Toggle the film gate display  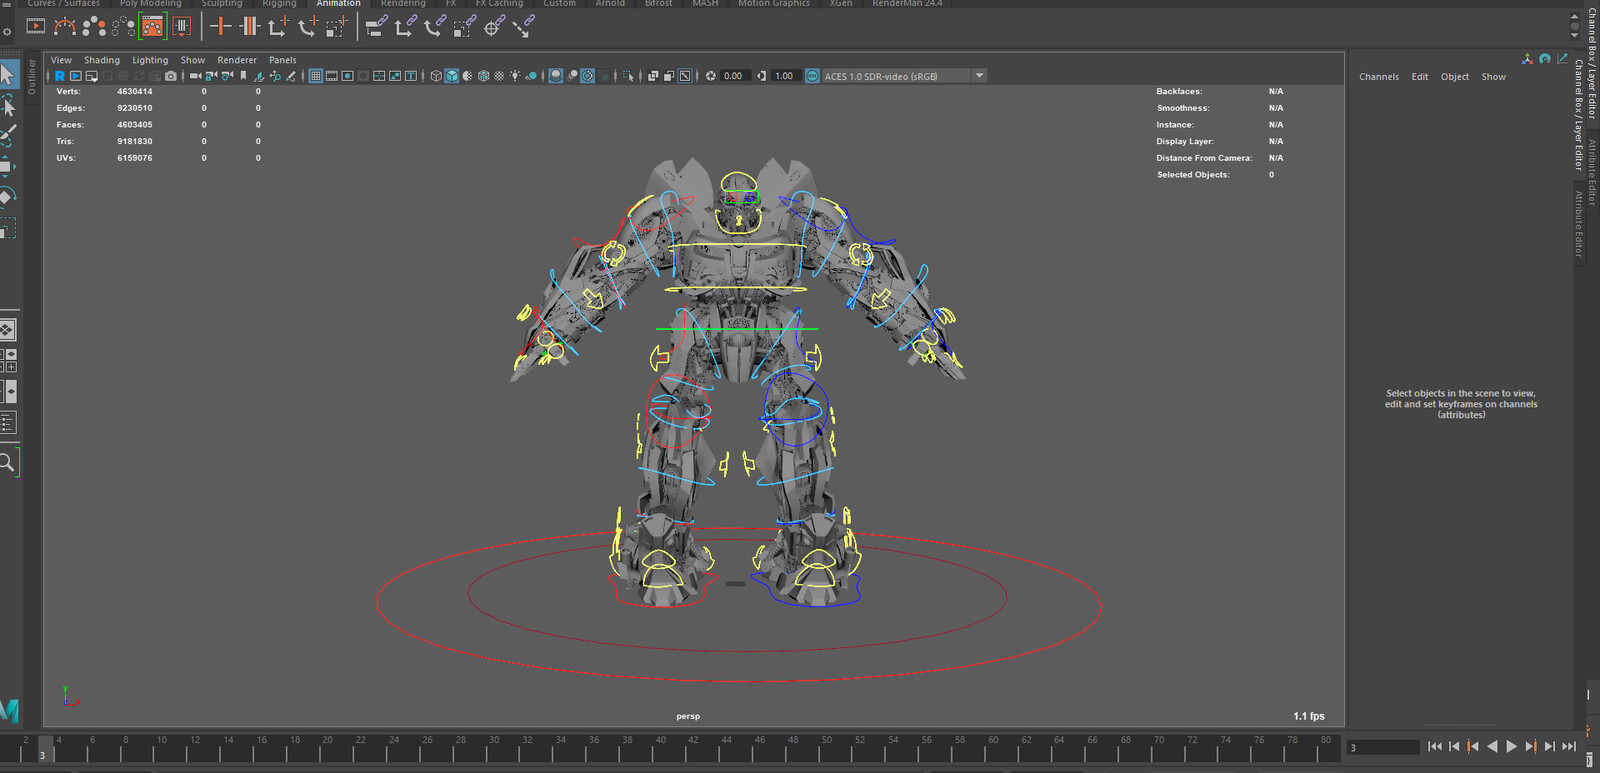[x=332, y=76]
